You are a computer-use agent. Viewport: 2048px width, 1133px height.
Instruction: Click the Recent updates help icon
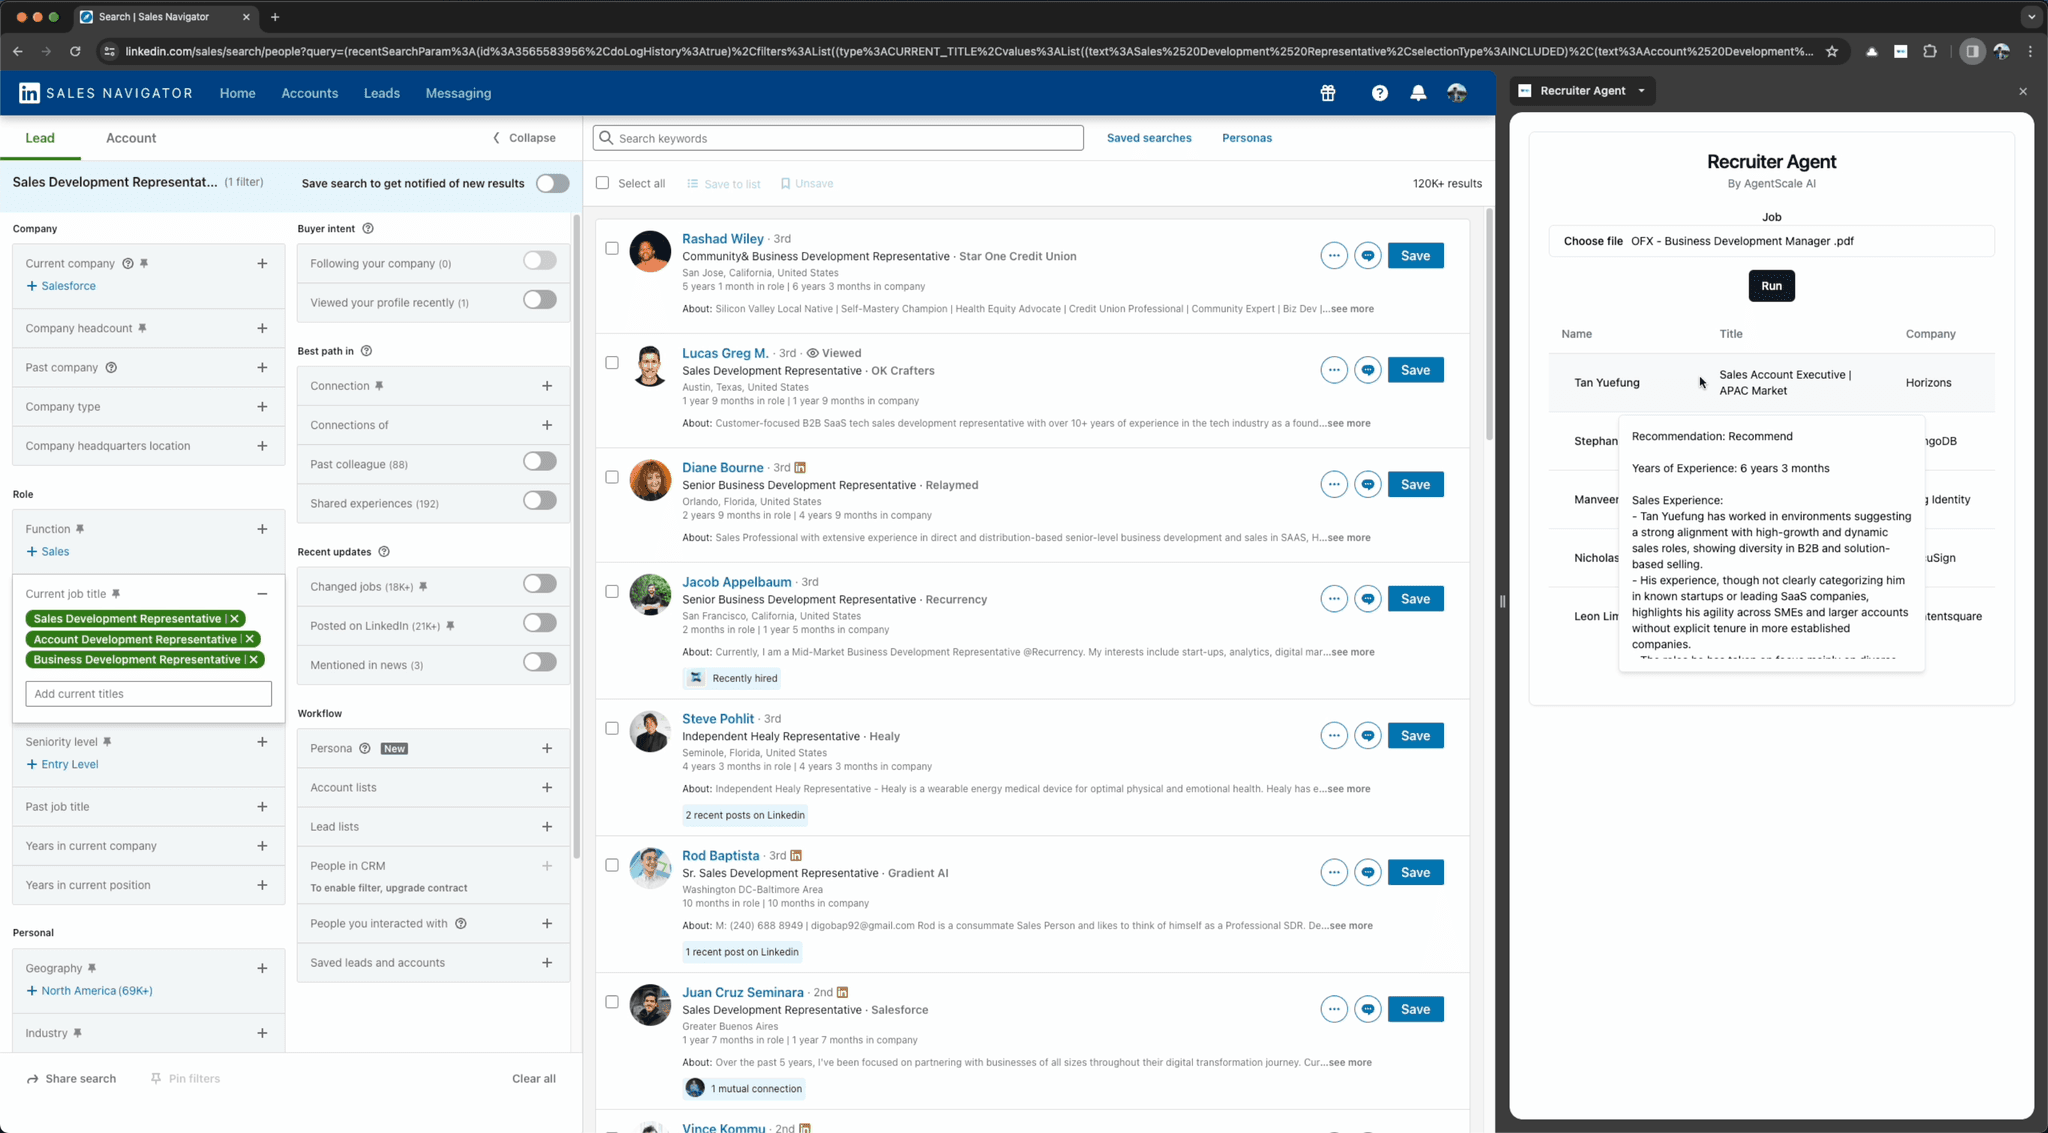(384, 552)
